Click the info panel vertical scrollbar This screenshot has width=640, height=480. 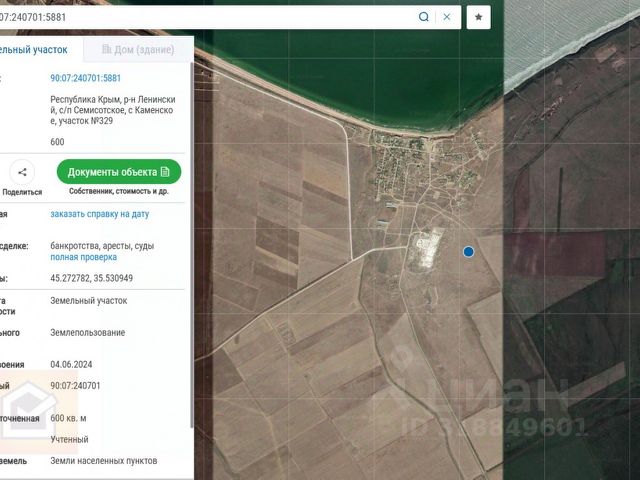tap(192, 245)
